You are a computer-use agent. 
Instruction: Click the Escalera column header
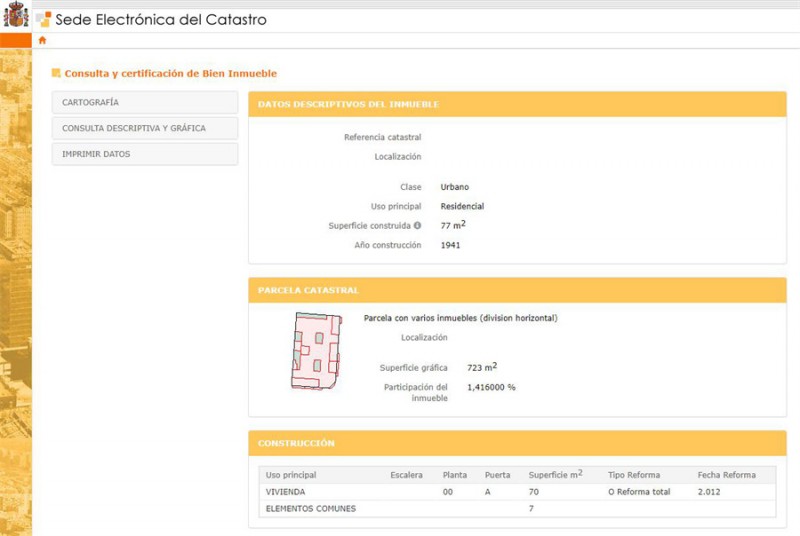407,475
